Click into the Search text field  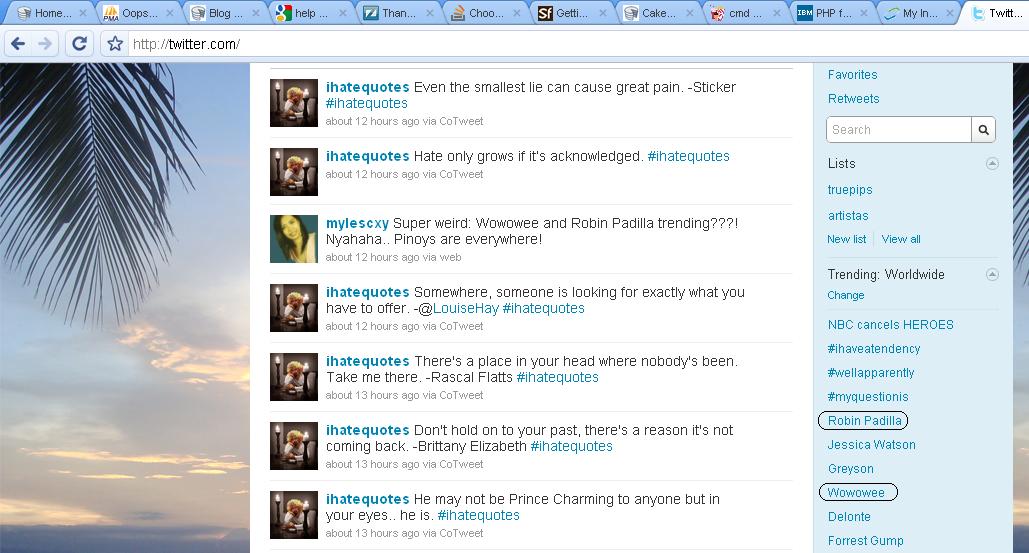[898, 130]
